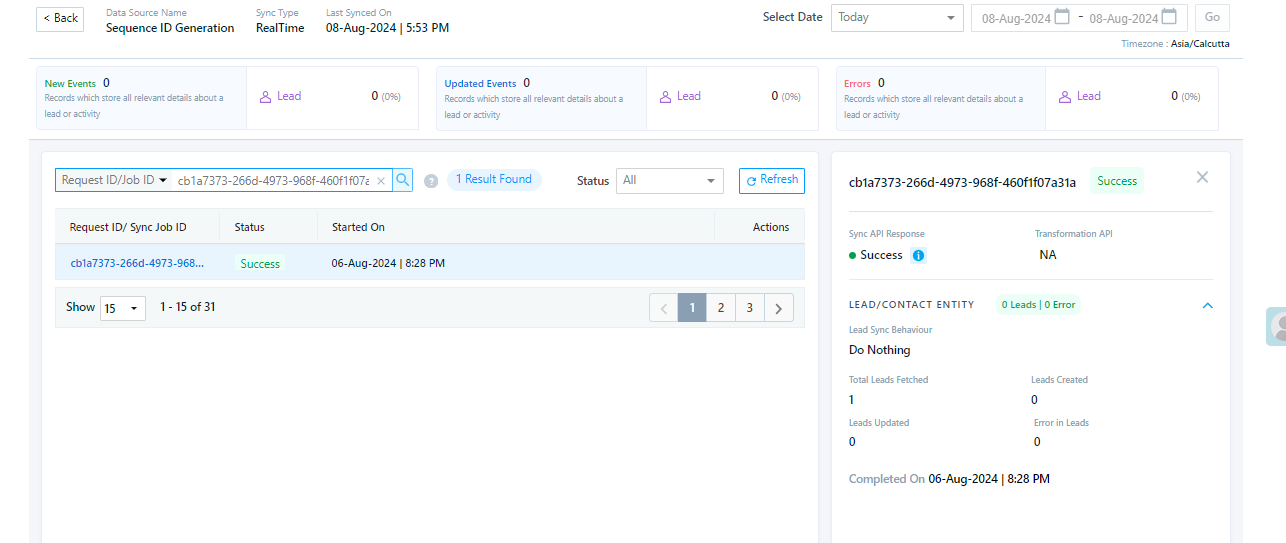Image resolution: width=1286 pixels, height=543 pixels.
Task: Click the Status column header
Action: 249,227
